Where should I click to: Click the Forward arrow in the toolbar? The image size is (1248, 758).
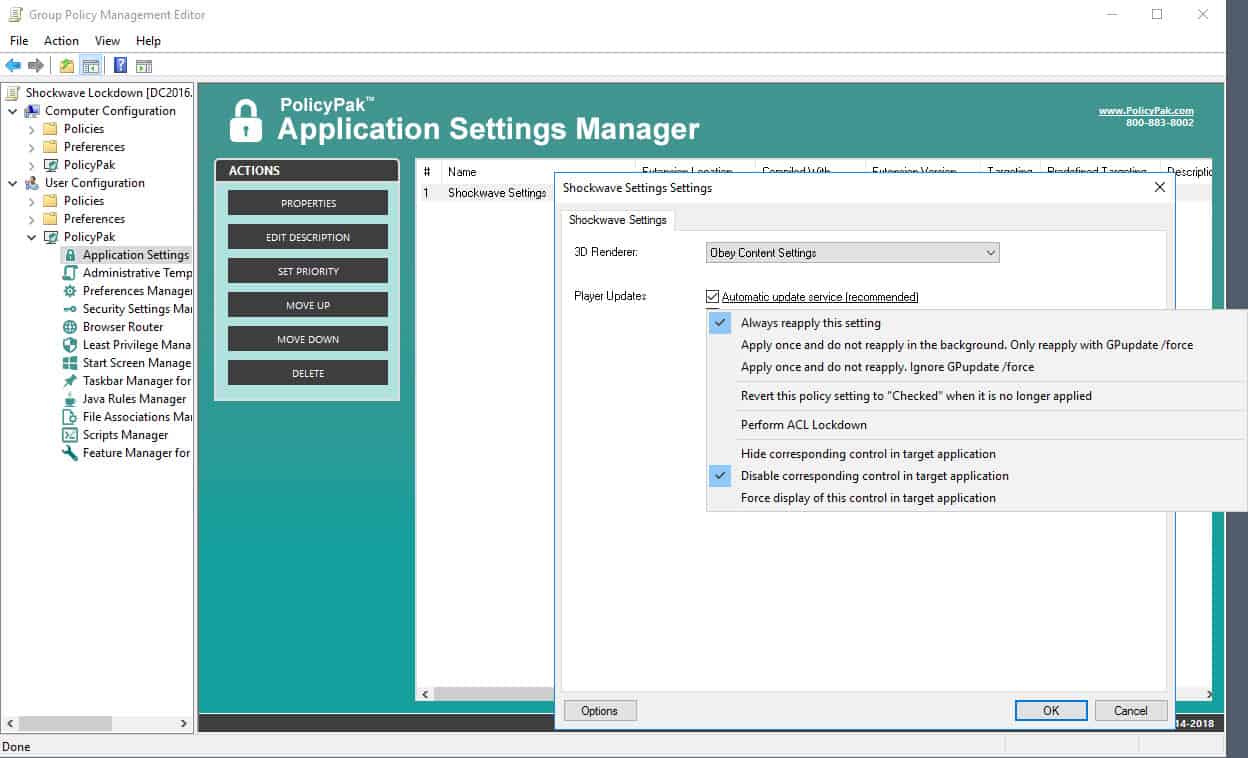(x=36, y=66)
